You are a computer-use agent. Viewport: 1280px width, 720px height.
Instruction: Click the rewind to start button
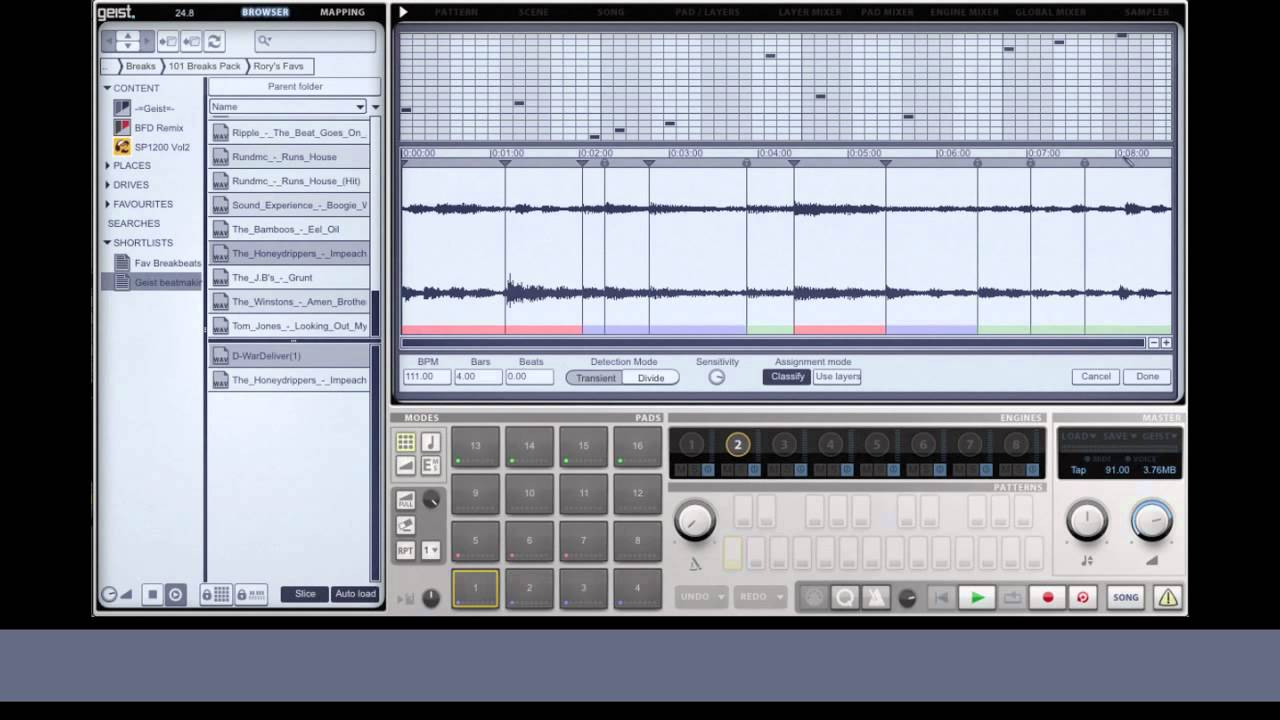pos(940,597)
